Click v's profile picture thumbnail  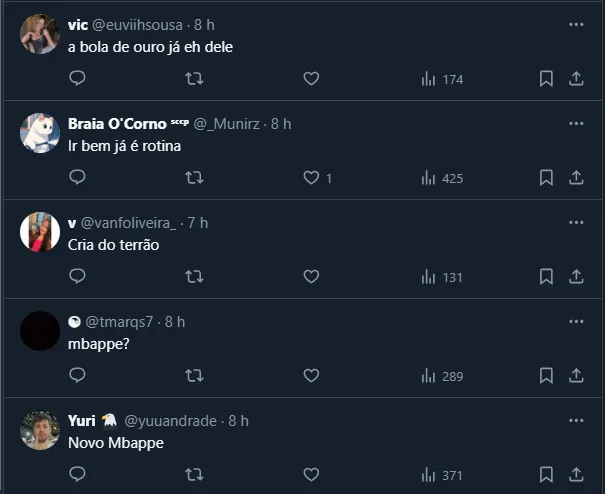(x=40, y=232)
